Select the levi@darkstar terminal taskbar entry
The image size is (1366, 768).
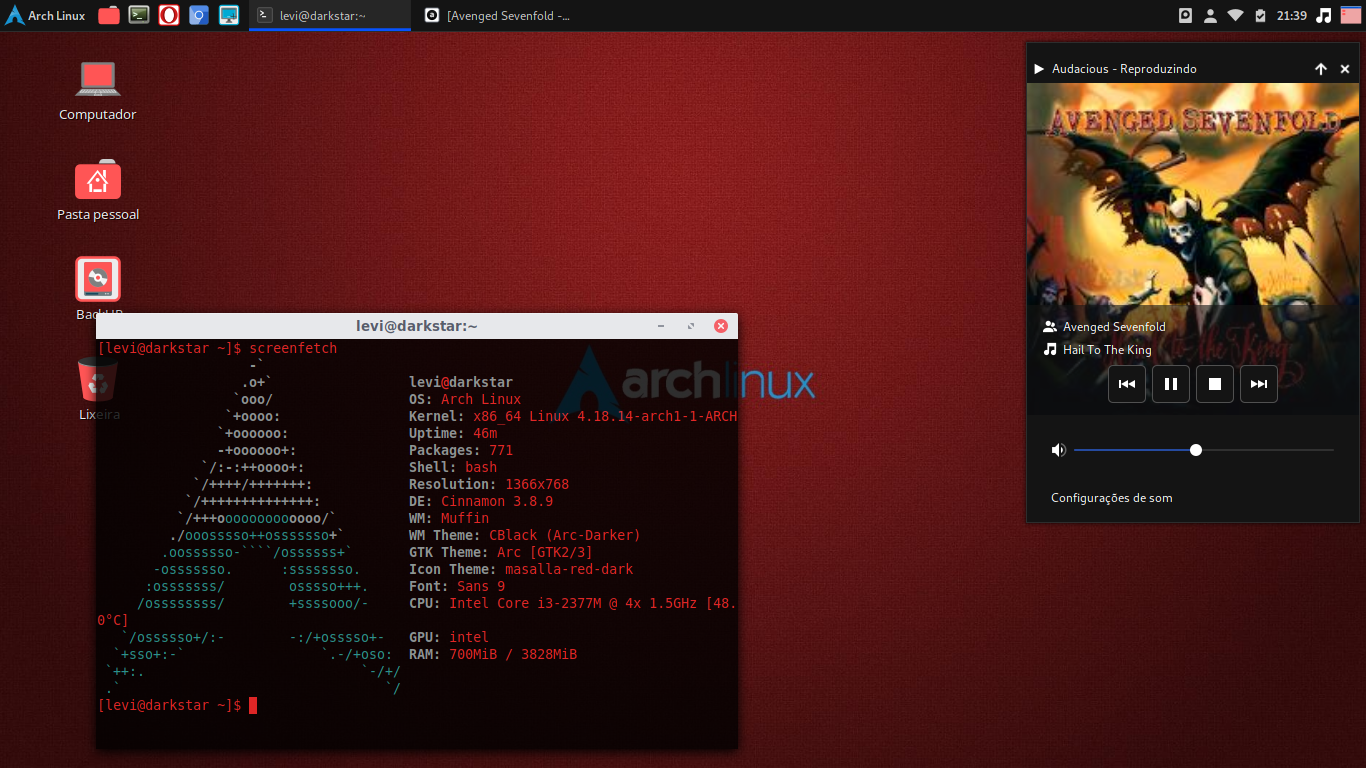click(330, 15)
